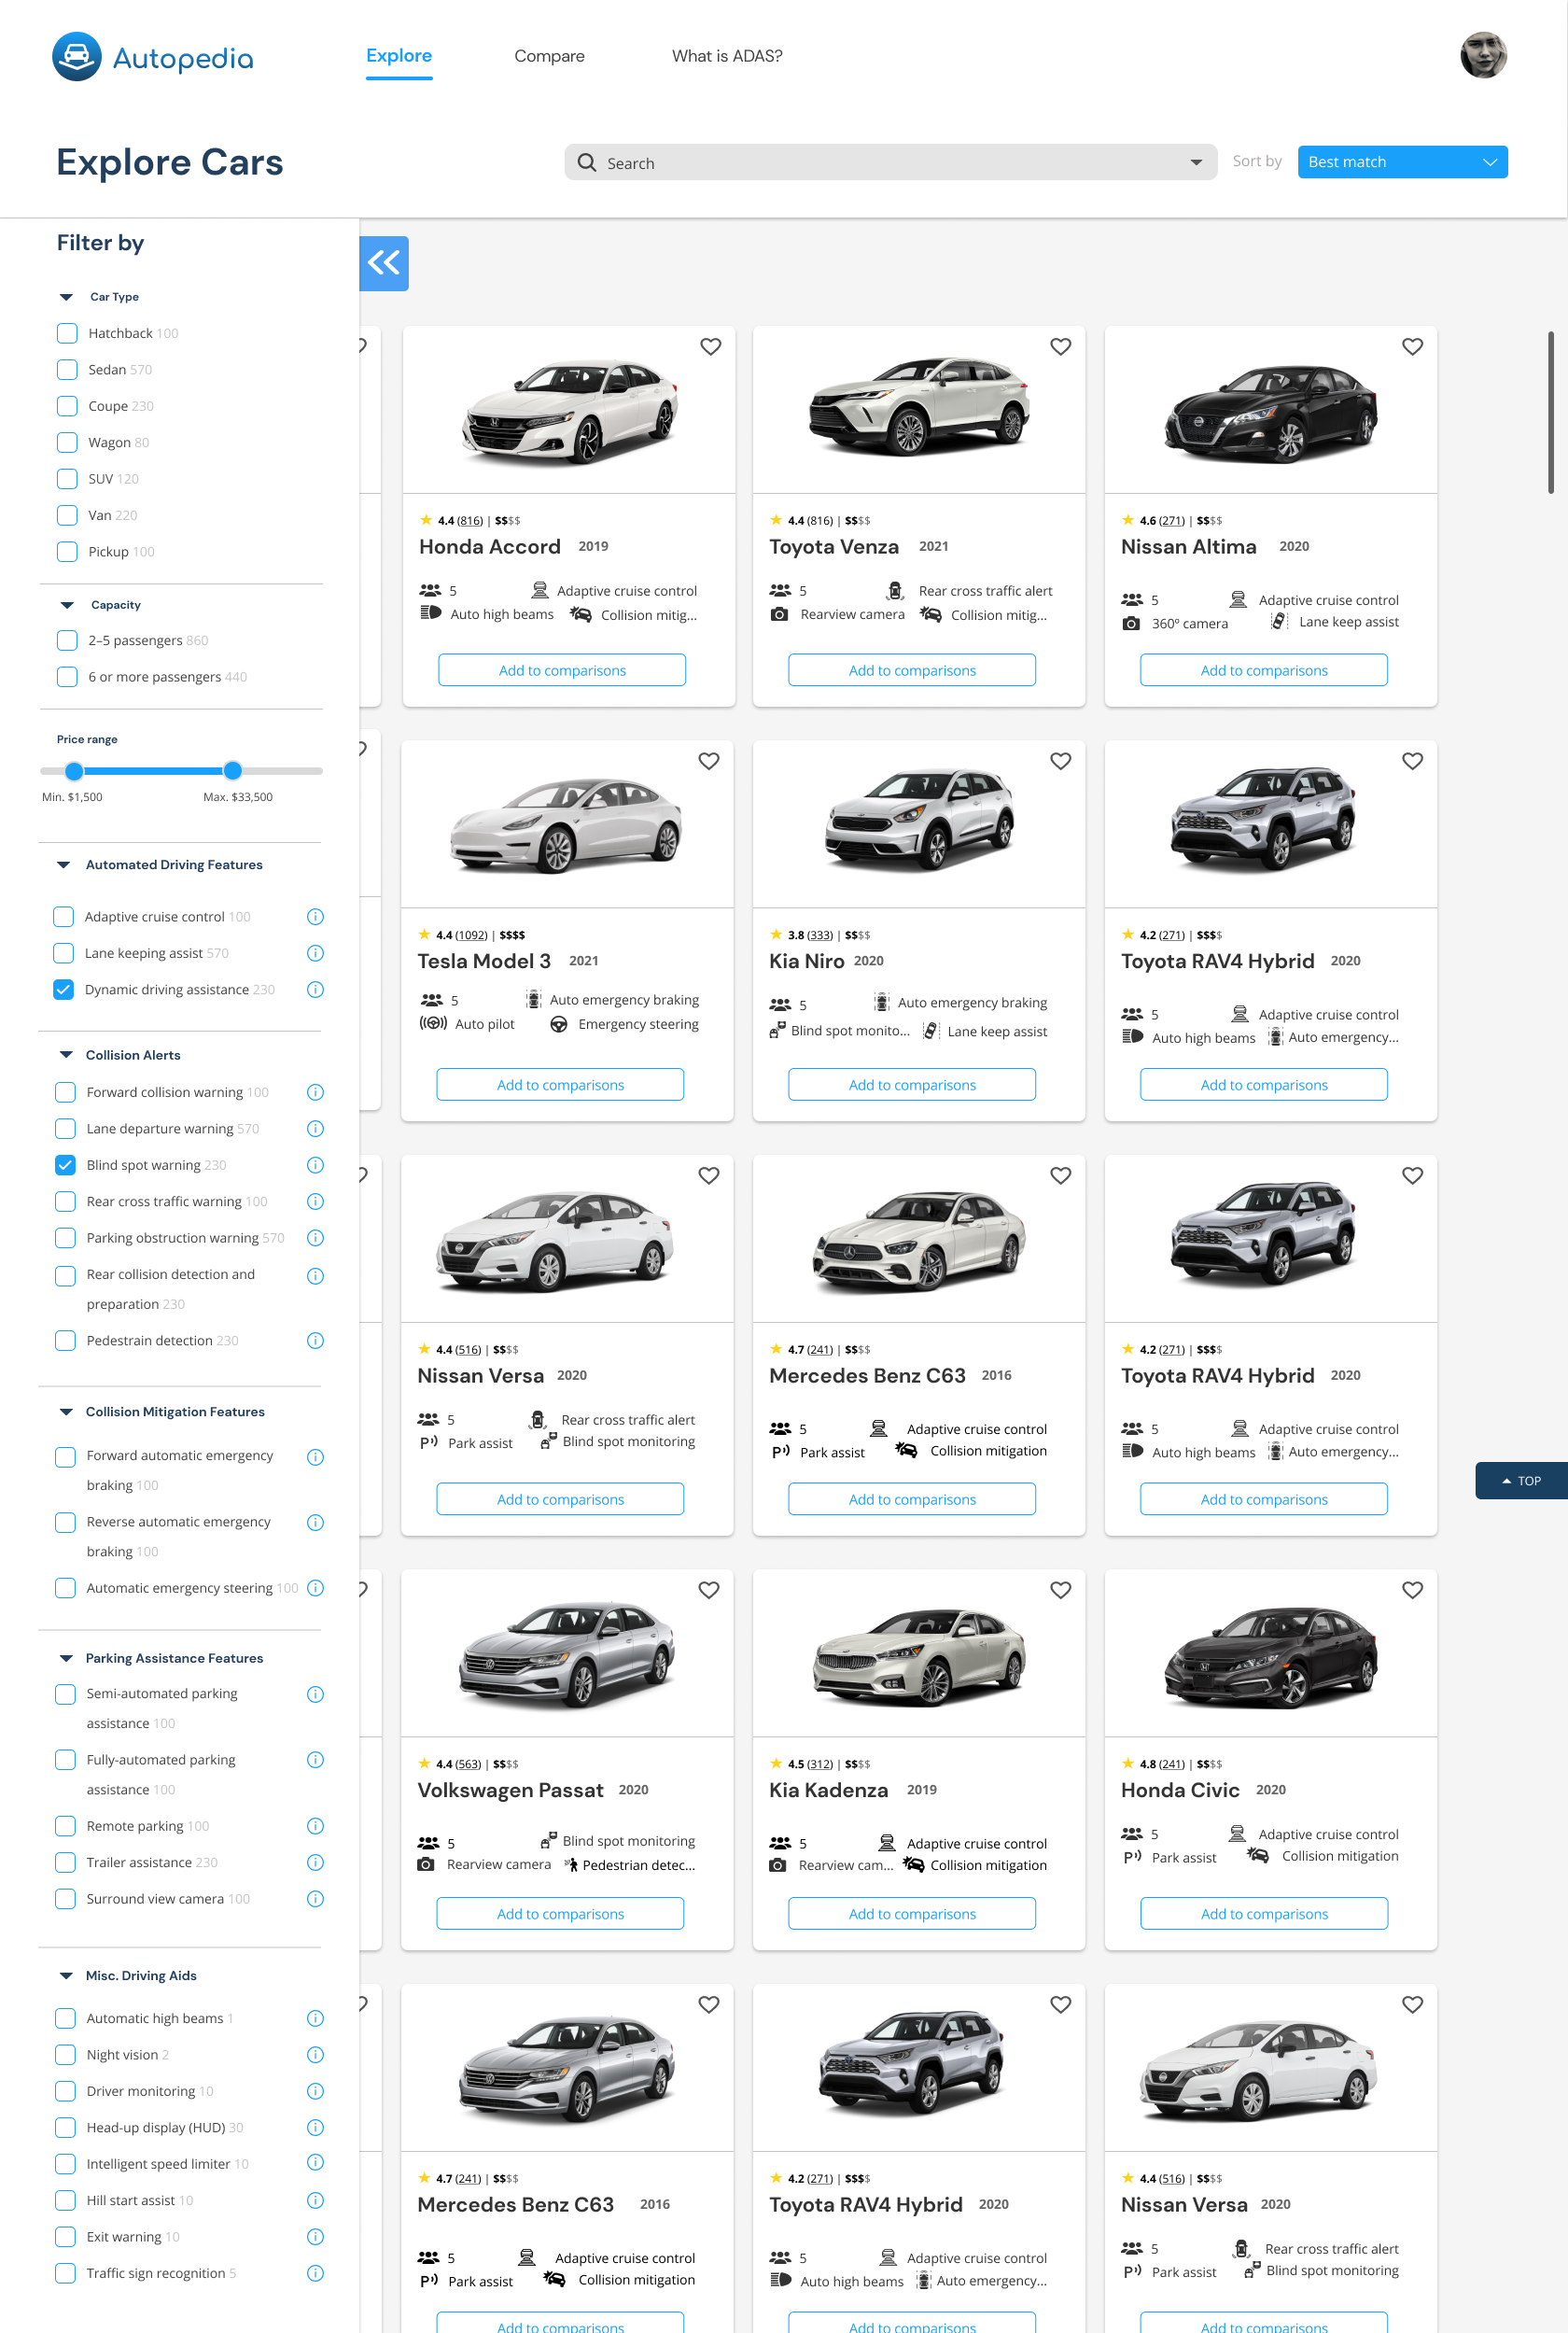Open the Kia Kadenza title
This screenshot has width=1568, height=2333.
click(828, 1790)
